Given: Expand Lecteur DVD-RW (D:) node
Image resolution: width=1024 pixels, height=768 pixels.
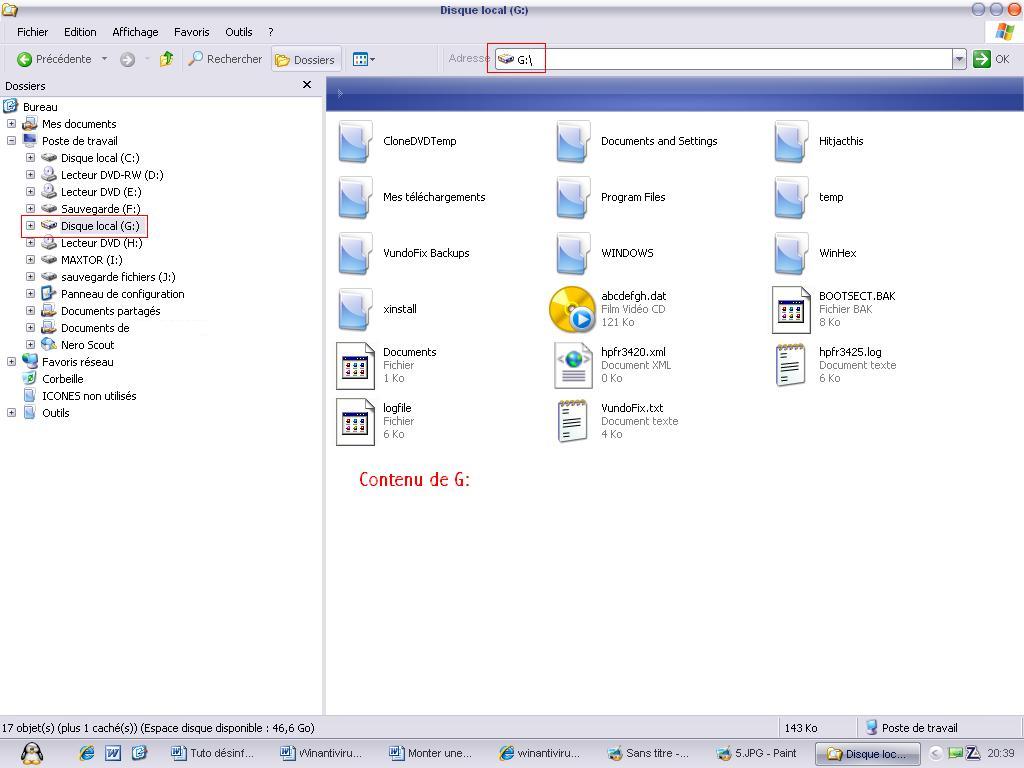Looking at the screenshot, I should (x=30, y=175).
